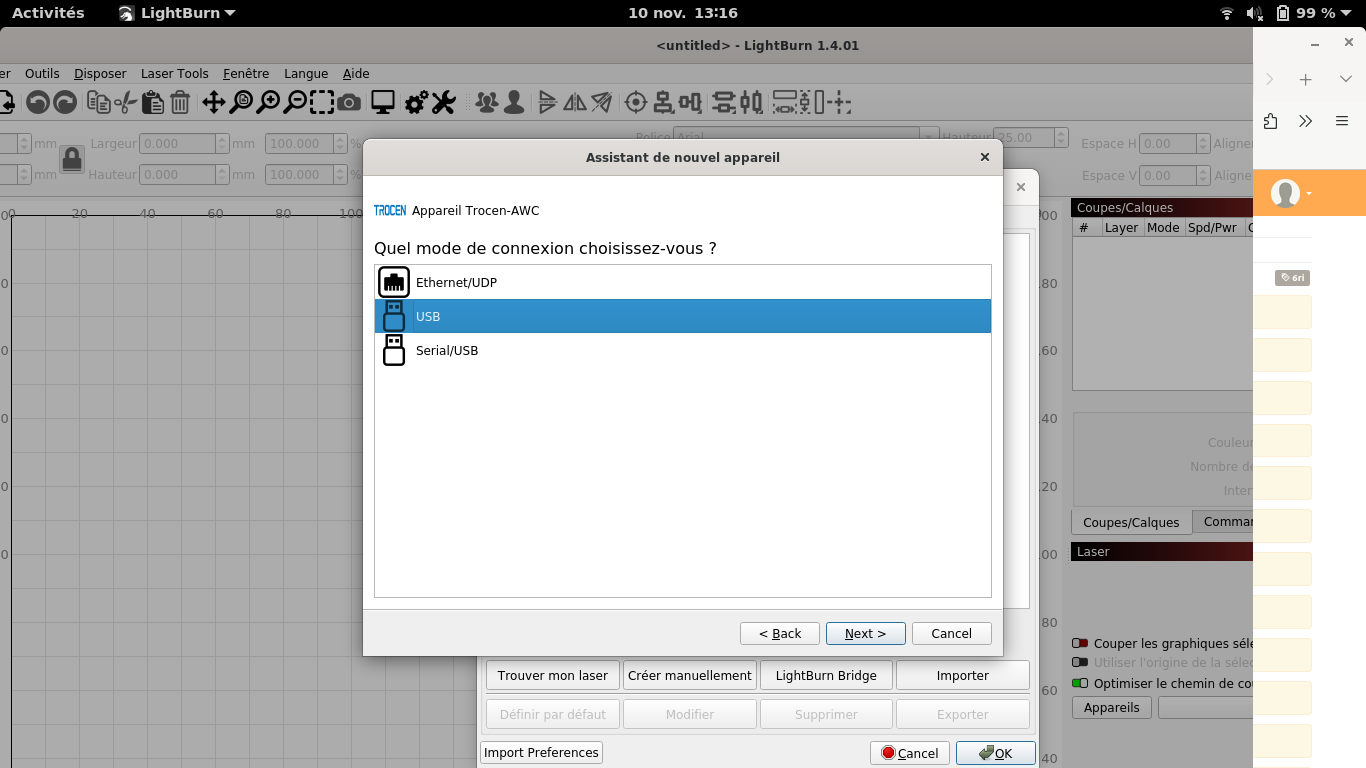The image size is (1366, 768).
Task: Click the scissors cut icon
Action: (x=125, y=102)
